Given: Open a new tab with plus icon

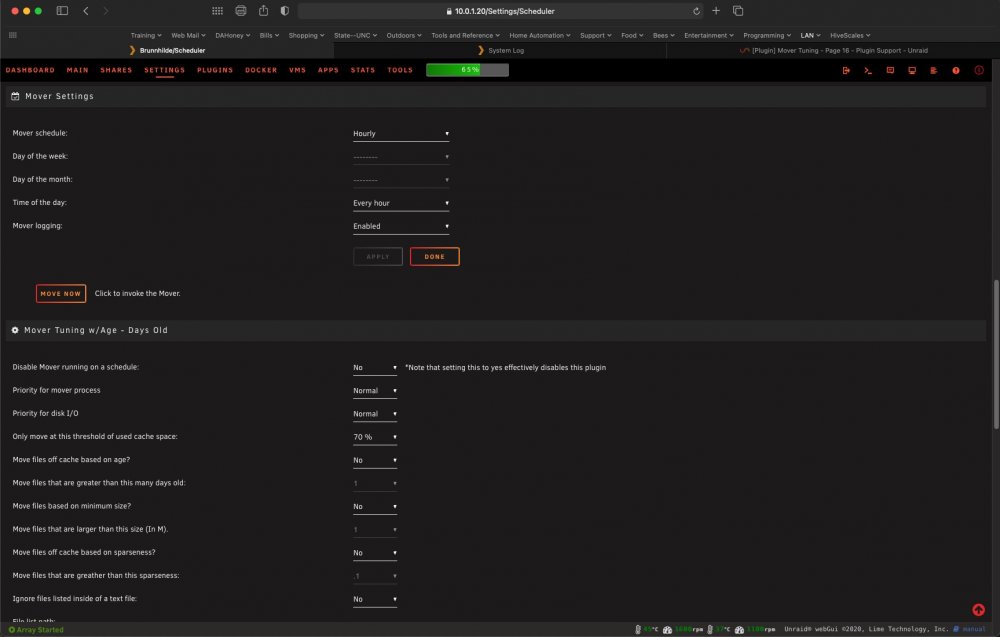Looking at the screenshot, I should (x=716, y=11).
